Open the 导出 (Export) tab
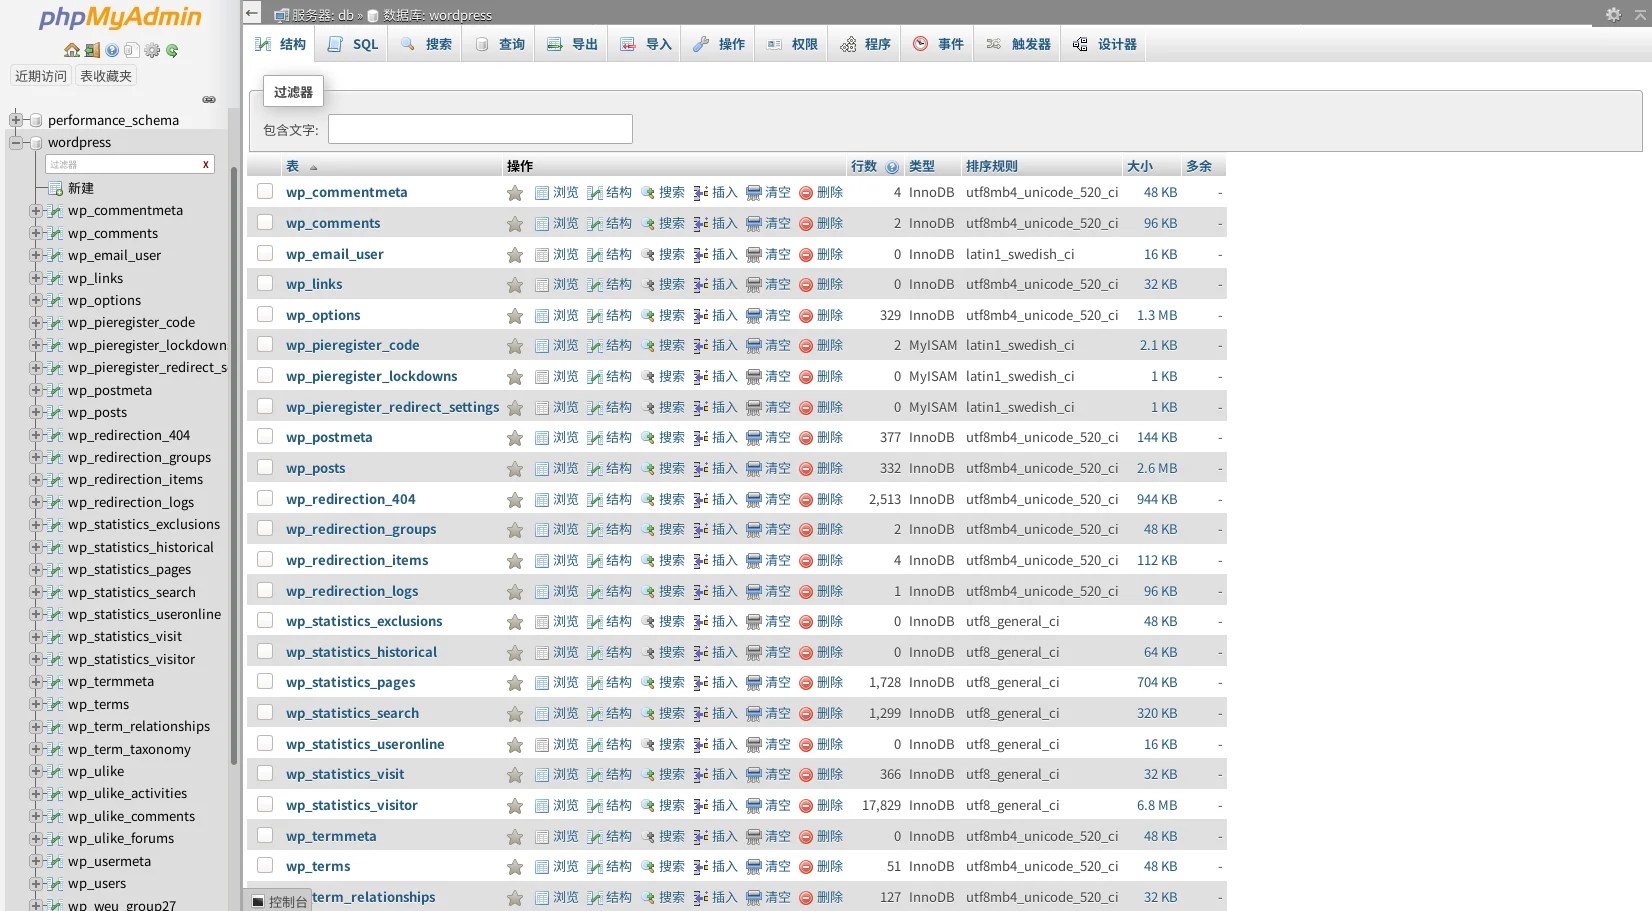This screenshot has width=1652, height=911. pyautogui.click(x=573, y=44)
